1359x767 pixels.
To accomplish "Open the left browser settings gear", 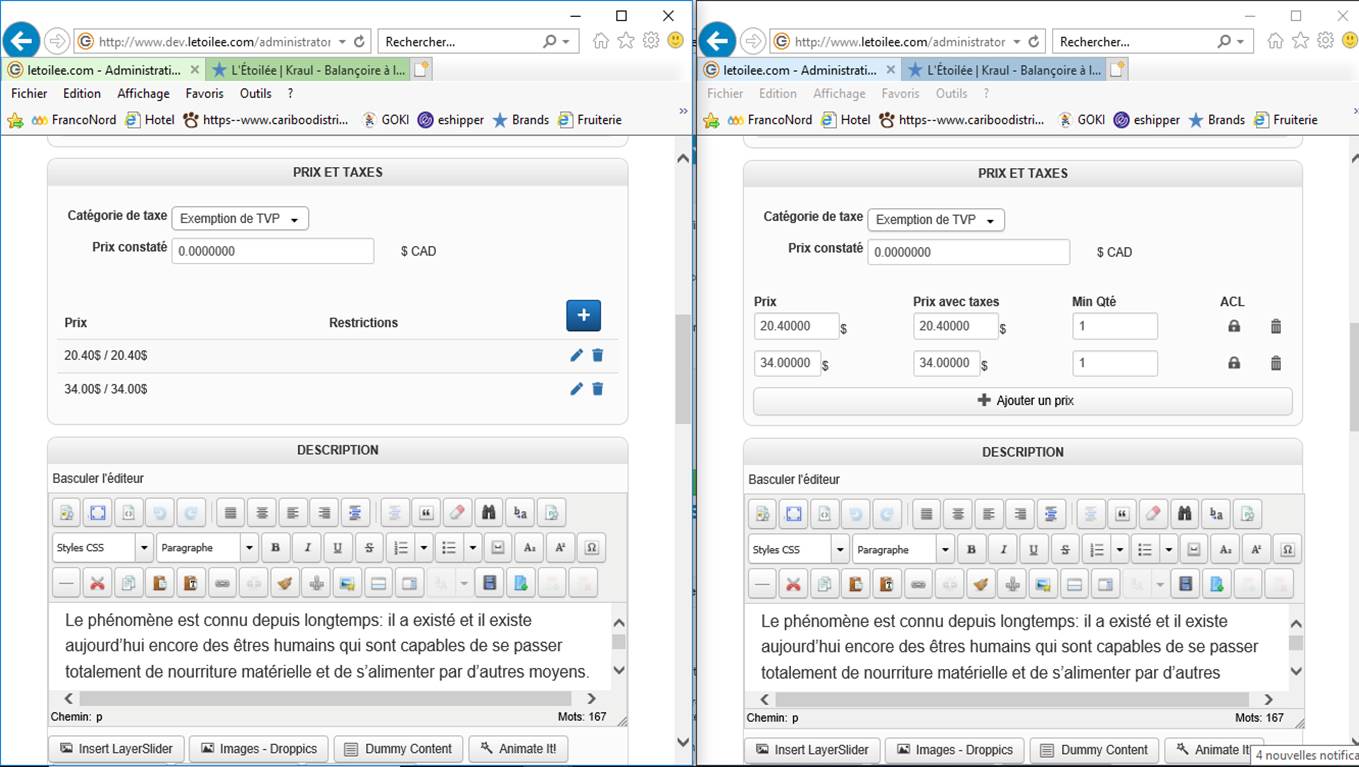I will 651,41.
